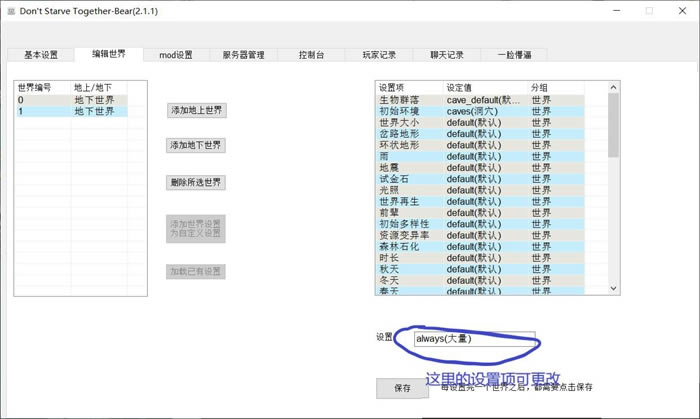This screenshot has width=700, height=419.
Task: Switch to the mod设置 tab
Action: click(176, 55)
